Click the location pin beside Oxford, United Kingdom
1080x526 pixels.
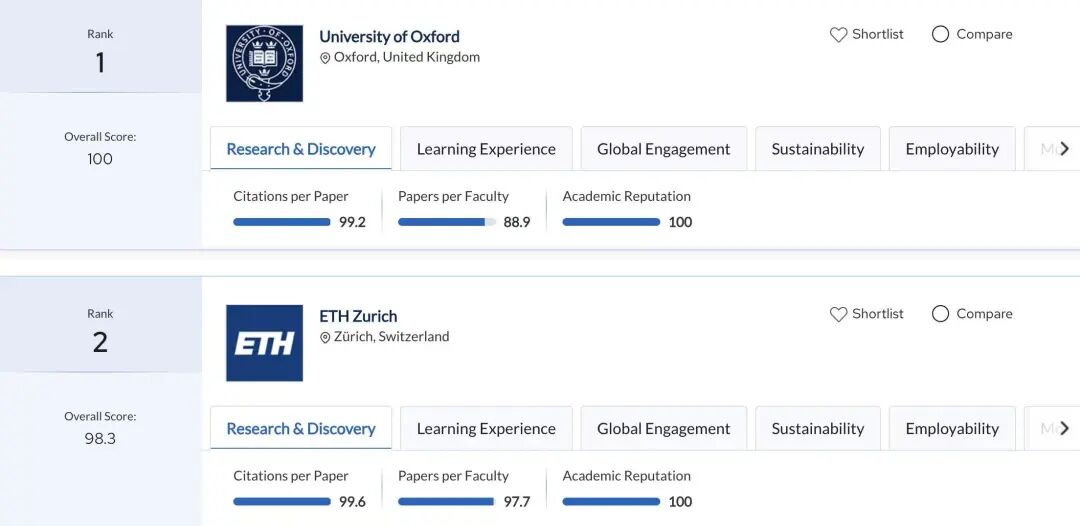[325, 58]
